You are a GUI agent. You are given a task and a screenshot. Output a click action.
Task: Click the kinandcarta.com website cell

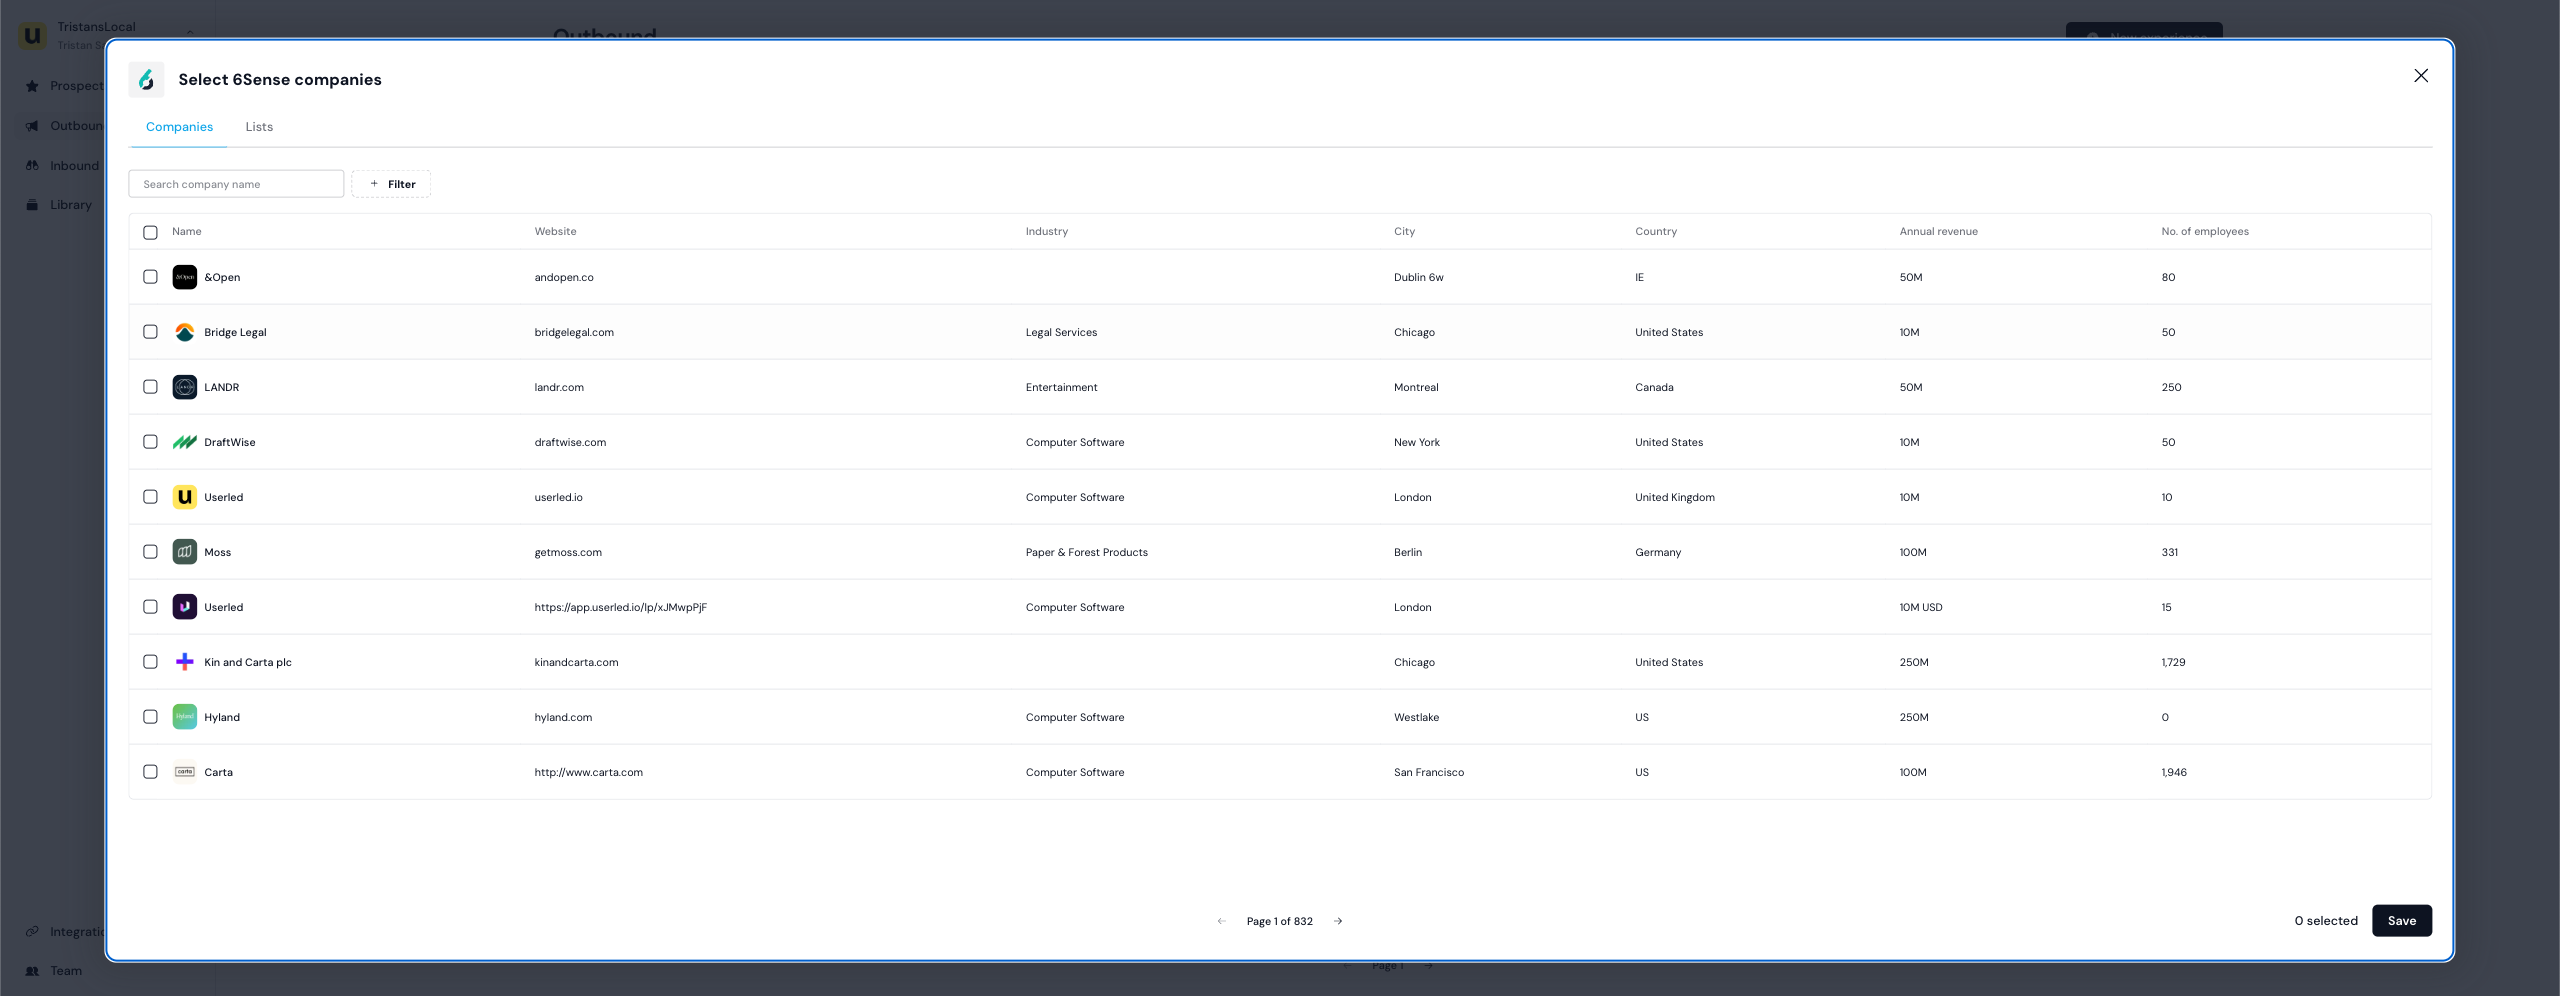pyautogui.click(x=576, y=663)
